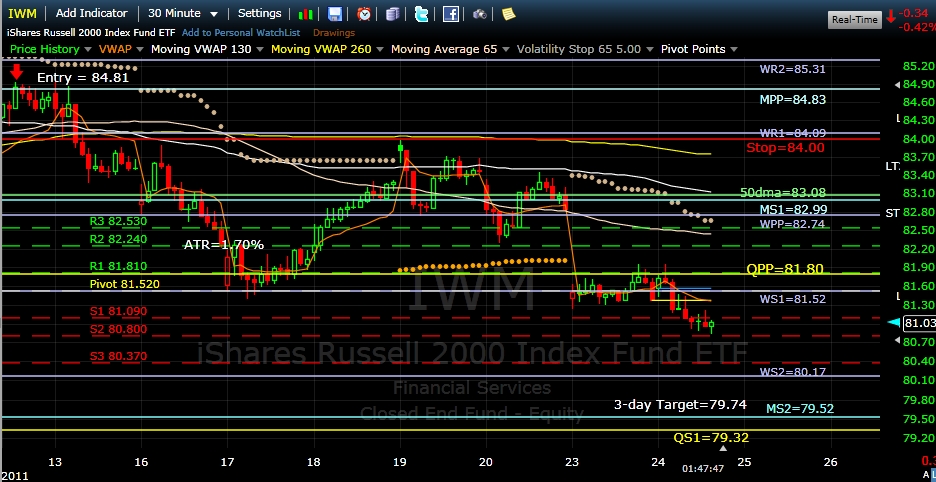Click the IWM ticker symbol
This screenshot has width=936, height=482.
point(22,13)
